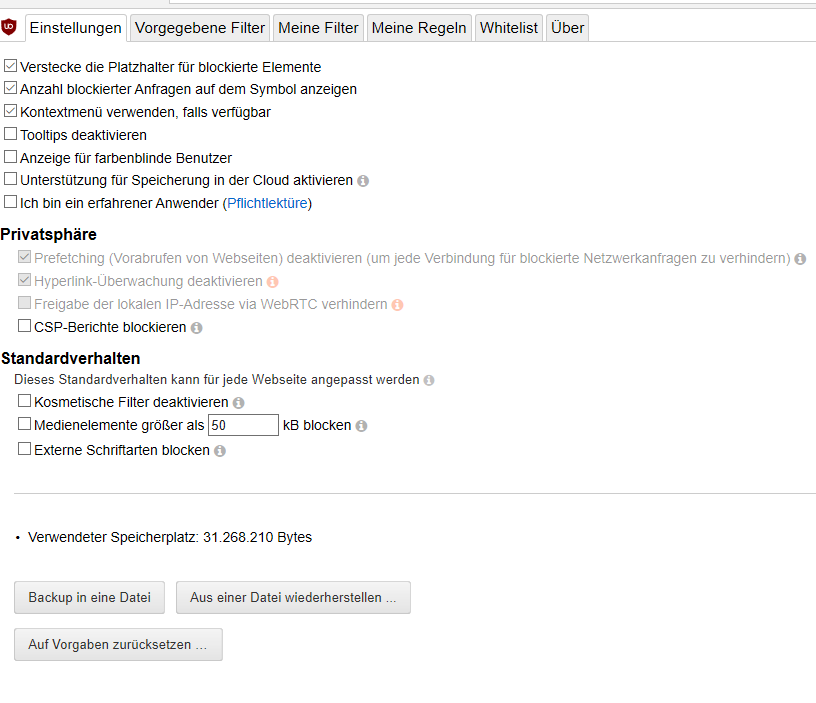Click info icon after Standardverhalten description
Viewport: 816px width, 703px height.
[x=429, y=380]
